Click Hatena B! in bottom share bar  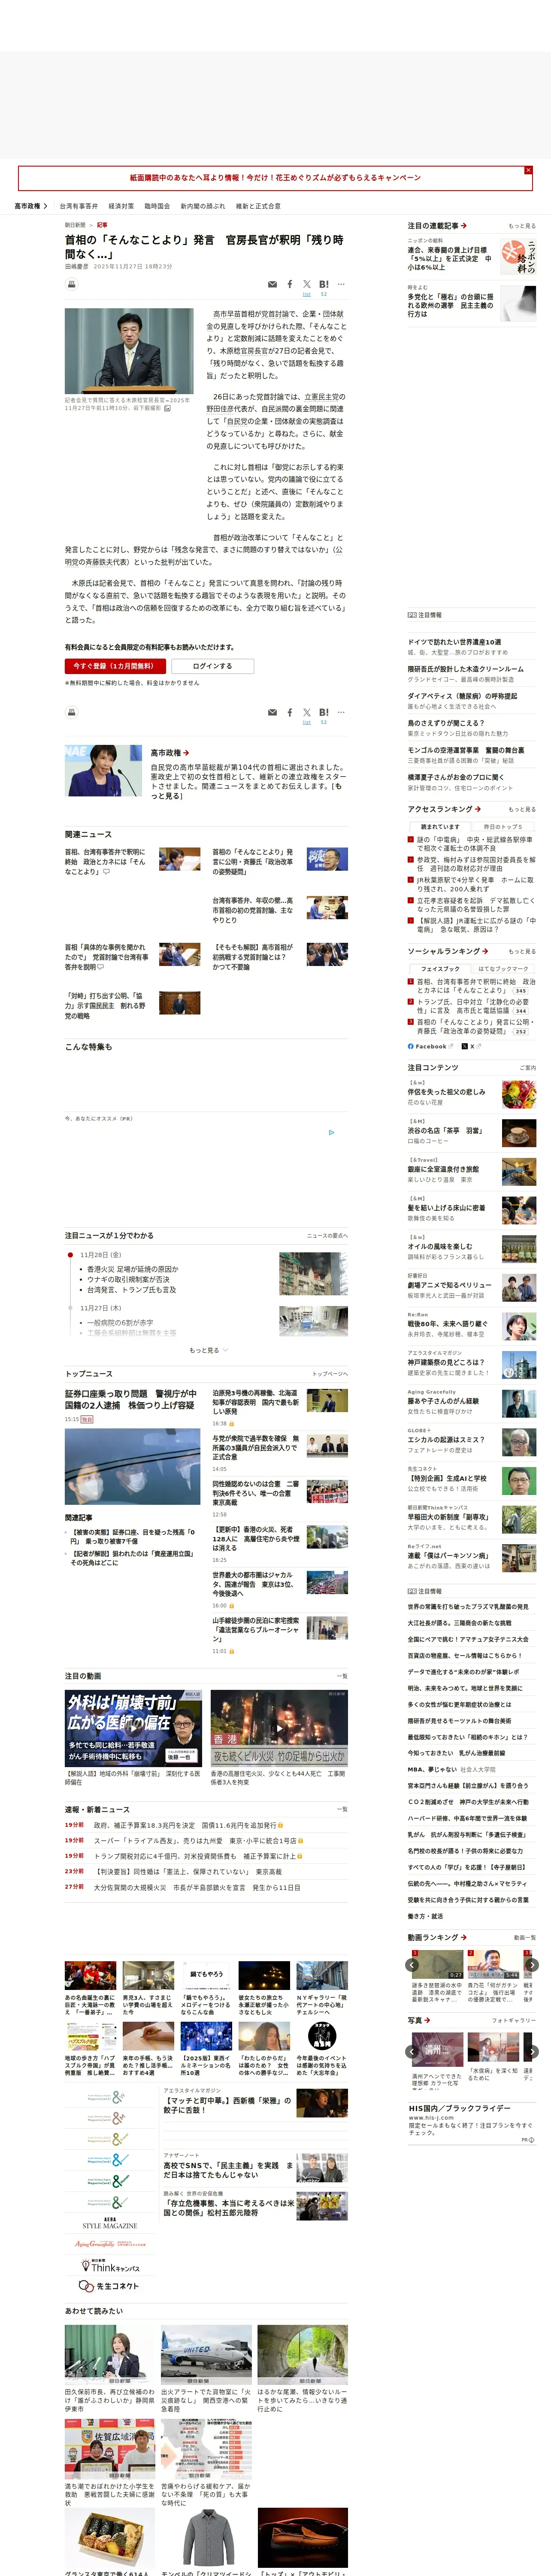pos(324,712)
